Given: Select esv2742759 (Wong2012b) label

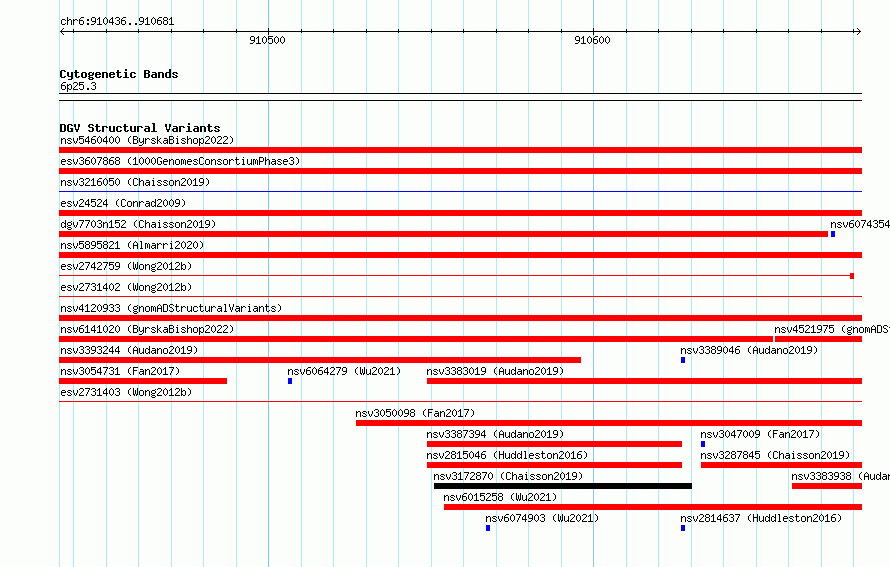Looking at the screenshot, I should click(x=126, y=266).
